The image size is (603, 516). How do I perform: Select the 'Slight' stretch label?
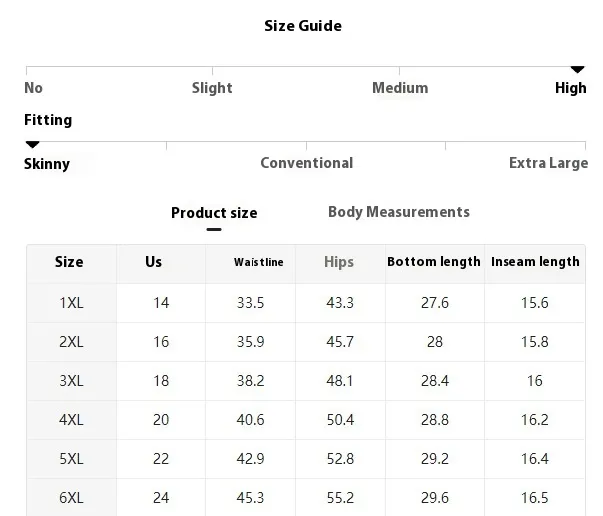point(212,88)
